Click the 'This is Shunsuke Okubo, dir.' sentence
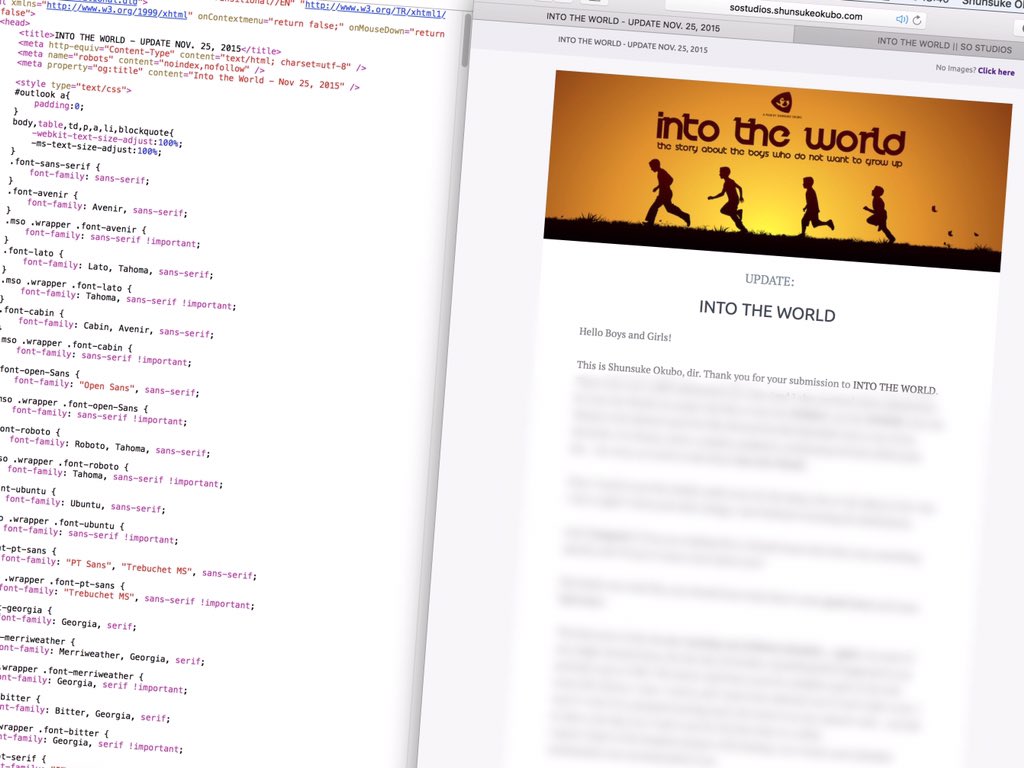 pyautogui.click(x=638, y=369)
